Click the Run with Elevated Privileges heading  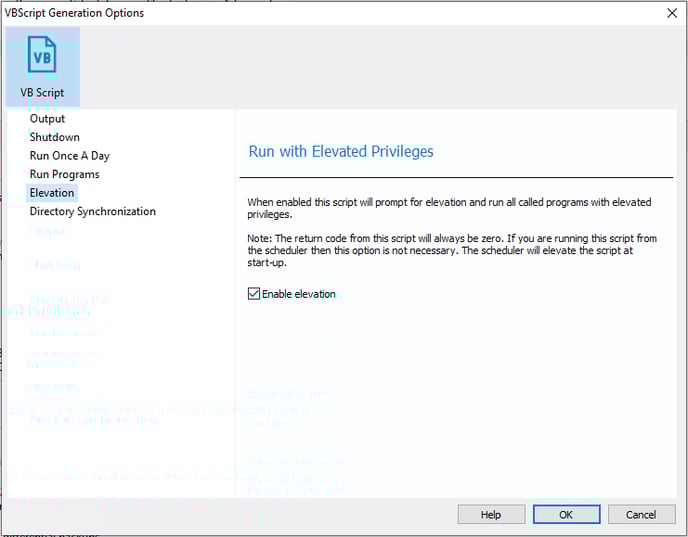coord(341,151)
